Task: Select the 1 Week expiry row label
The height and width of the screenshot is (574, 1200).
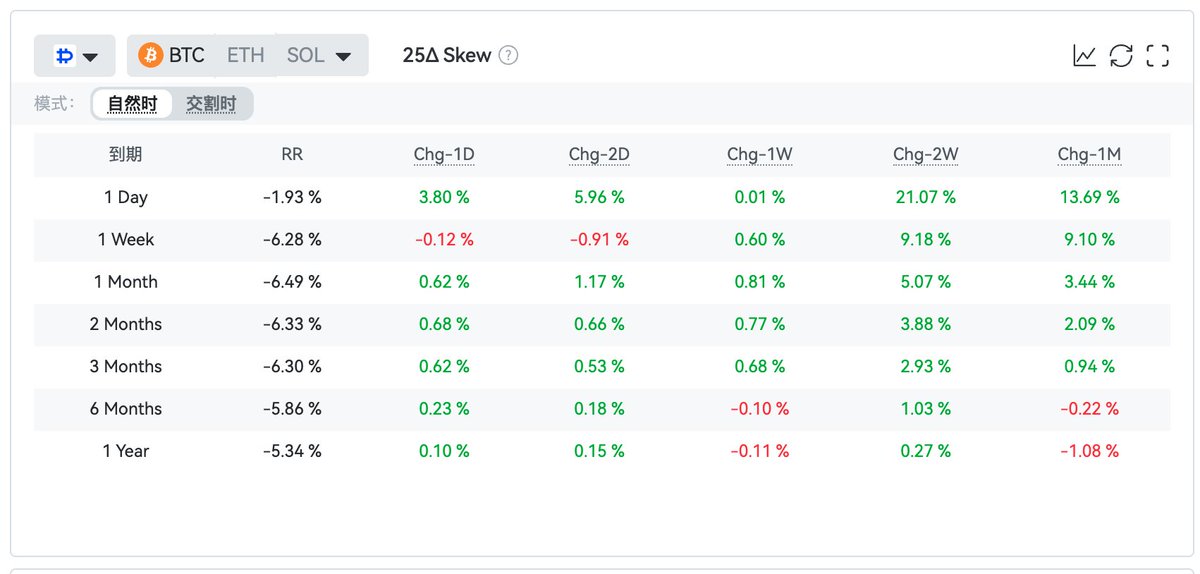Action: (126, 240)
